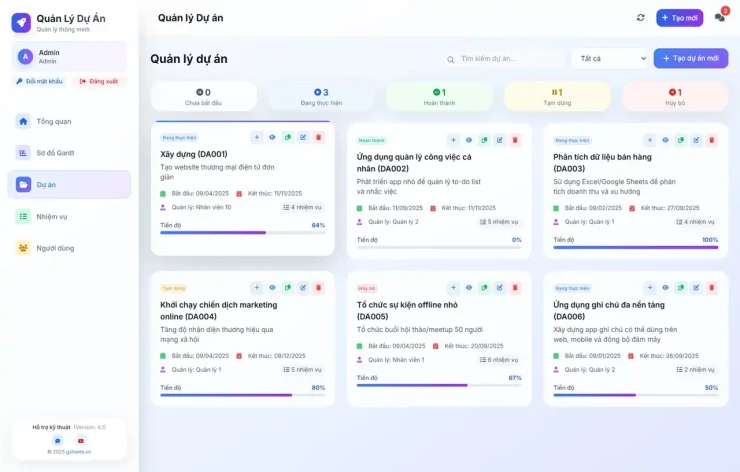Duplicate project DA002 with the copy icon
The width and height of the screenshot is (740, 472).
(x=484, y=141)
